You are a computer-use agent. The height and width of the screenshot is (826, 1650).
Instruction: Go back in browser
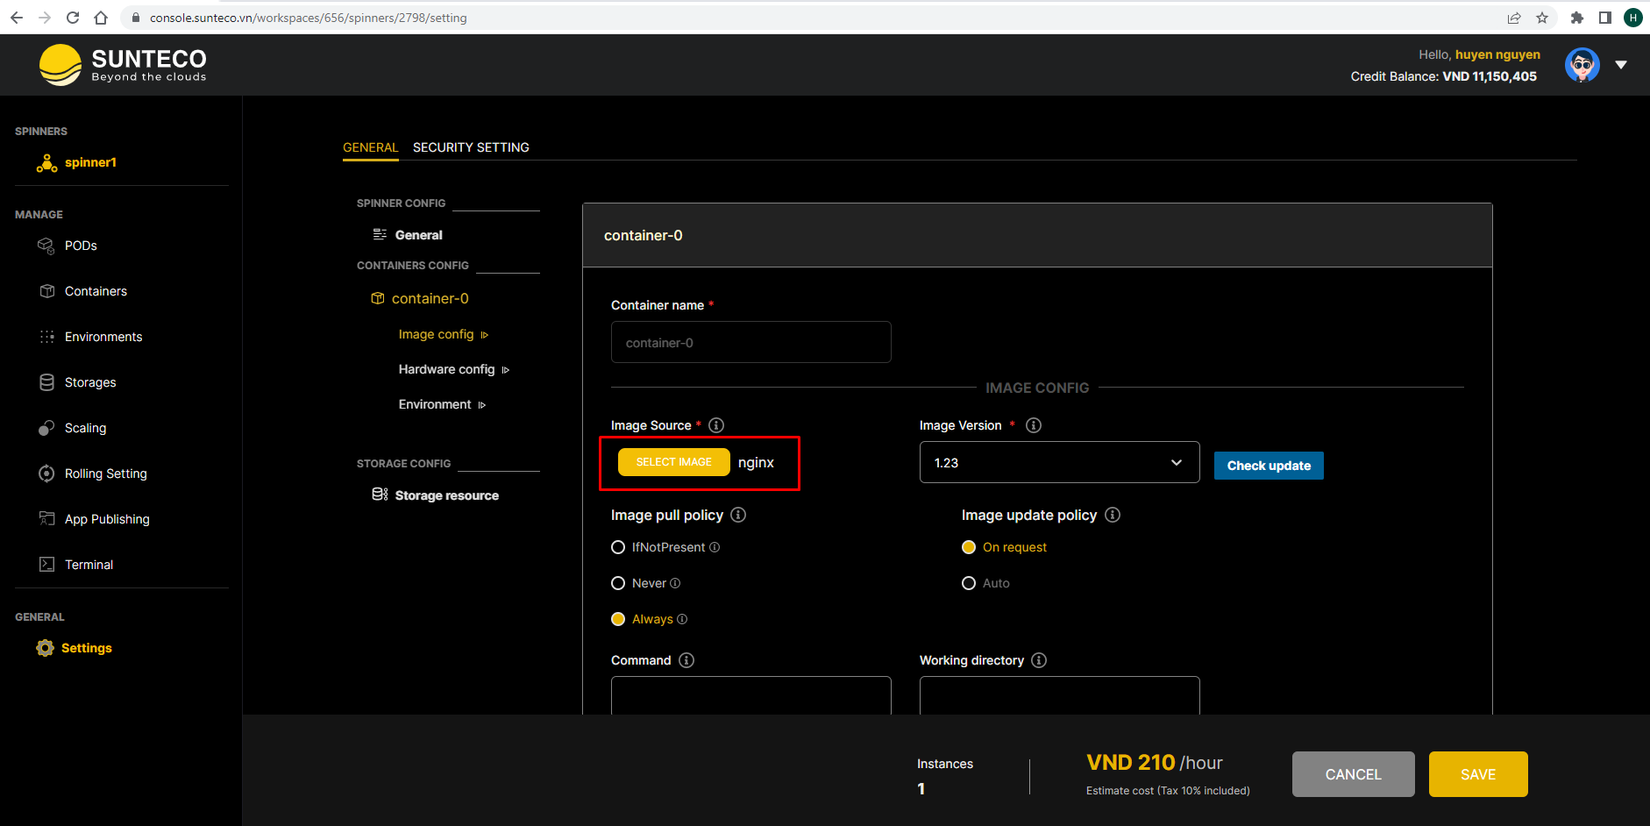click(x=16, y=17)
